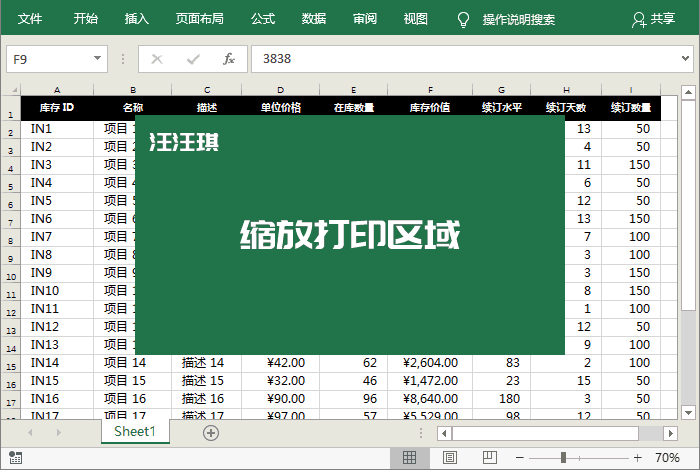
Task: Click the zoom out minus button
Action: (520, 458)
